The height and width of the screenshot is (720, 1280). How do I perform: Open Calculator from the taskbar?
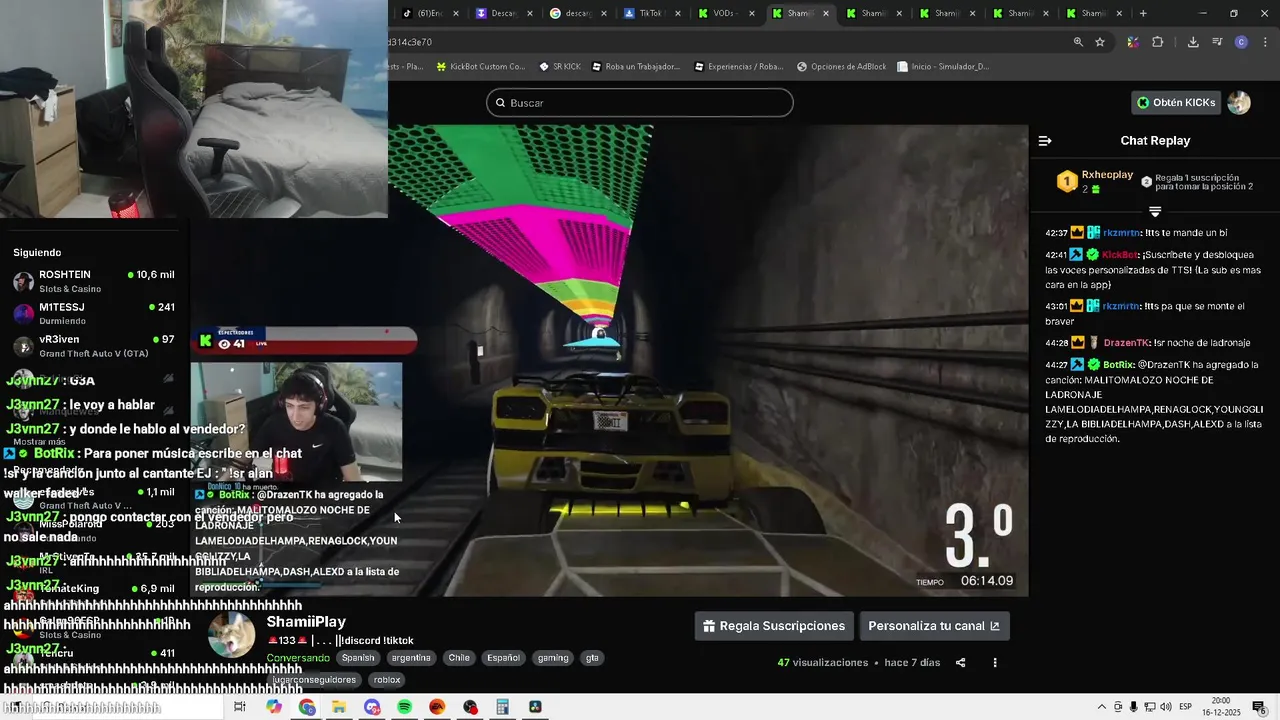[x=503, y=707]
